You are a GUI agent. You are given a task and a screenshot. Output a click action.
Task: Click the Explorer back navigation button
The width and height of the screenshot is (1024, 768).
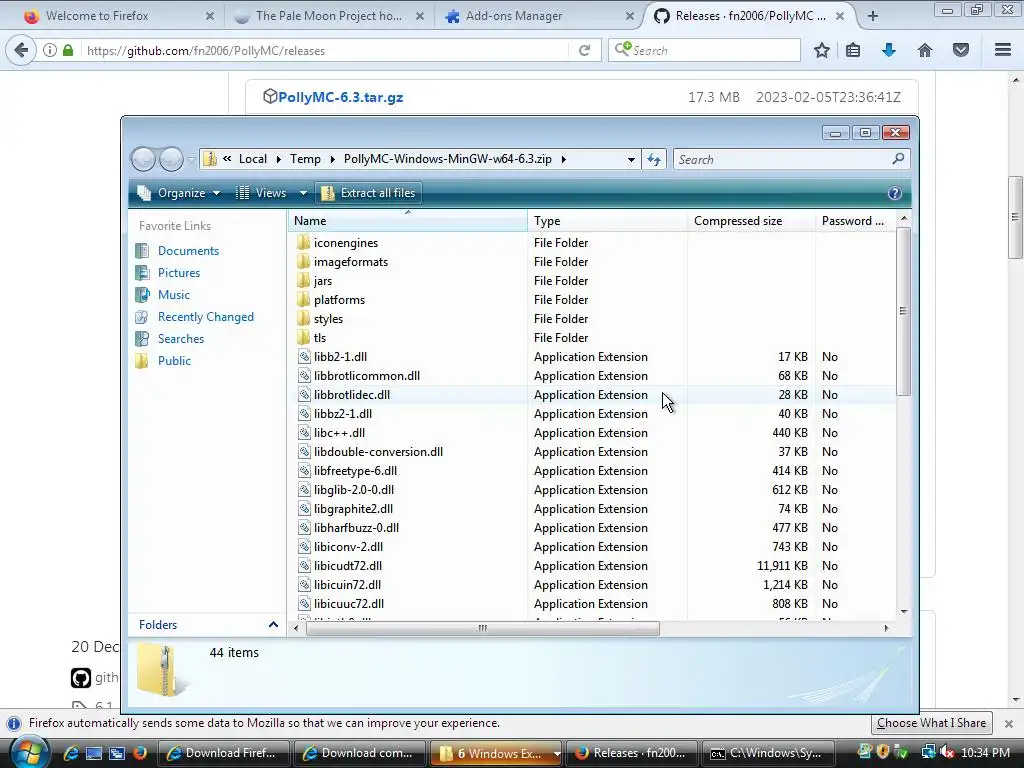143,159
